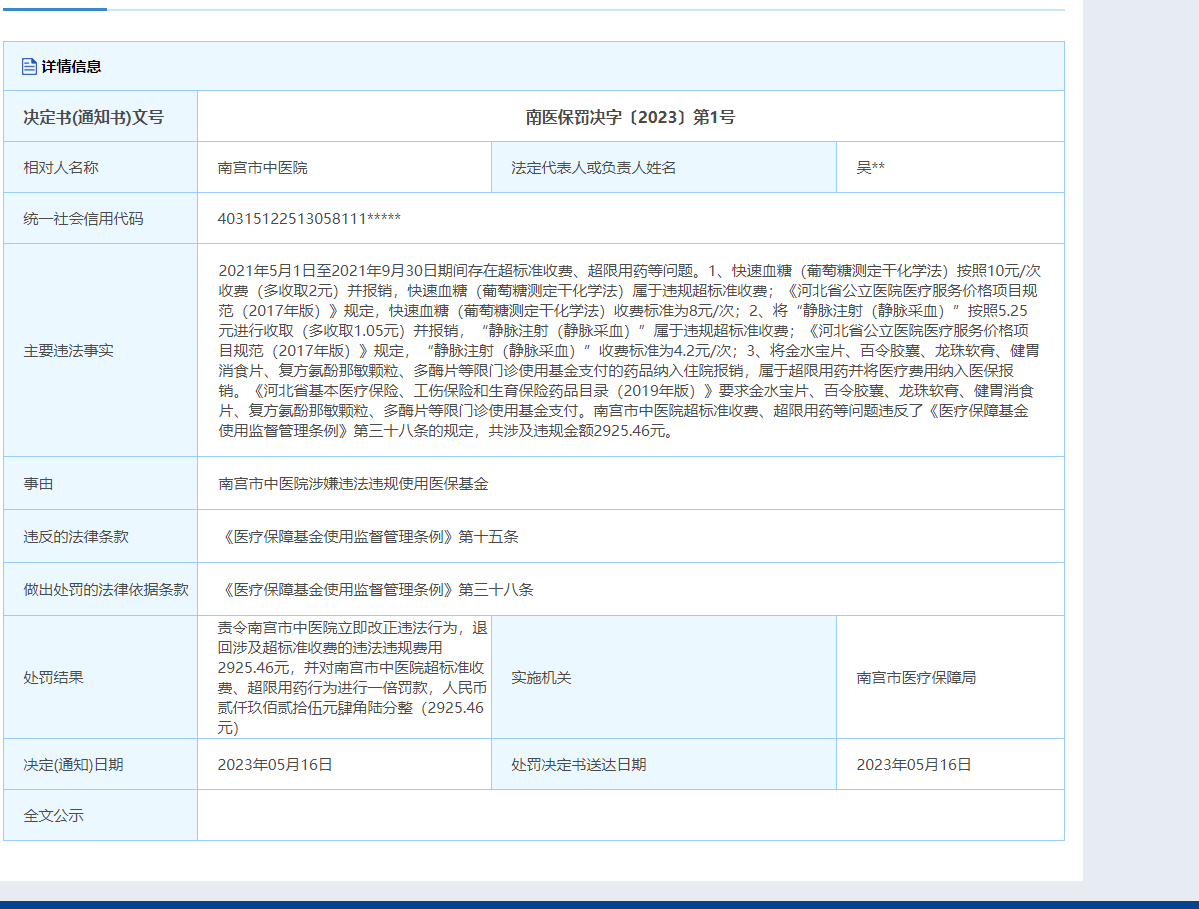1199x909 pixels.
Task: Click the 全文公示 label cell
Action: pos(100,815)
